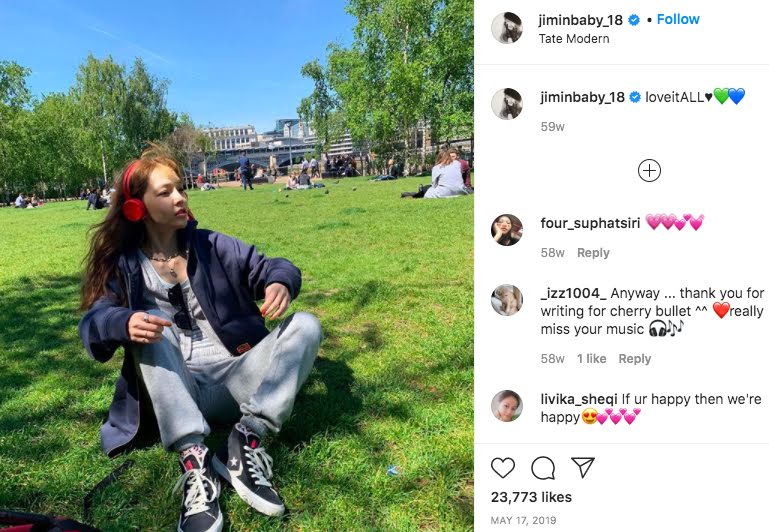
Task: Click the verified badge beside header username
Action: pos(634,20)
